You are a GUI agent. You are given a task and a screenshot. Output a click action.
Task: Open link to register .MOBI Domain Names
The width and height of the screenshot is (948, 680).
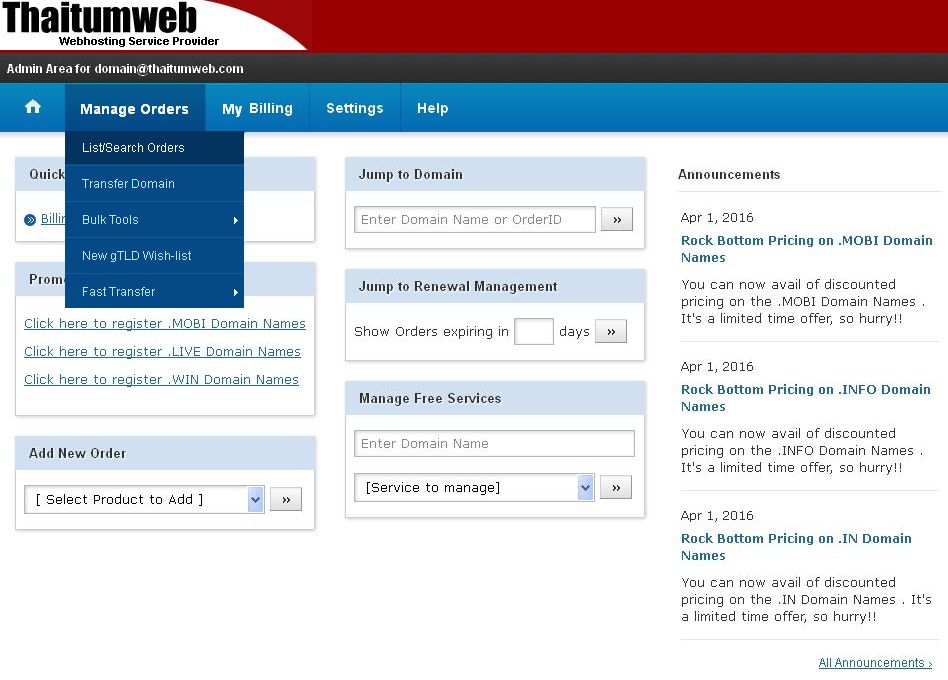[164, 323]
